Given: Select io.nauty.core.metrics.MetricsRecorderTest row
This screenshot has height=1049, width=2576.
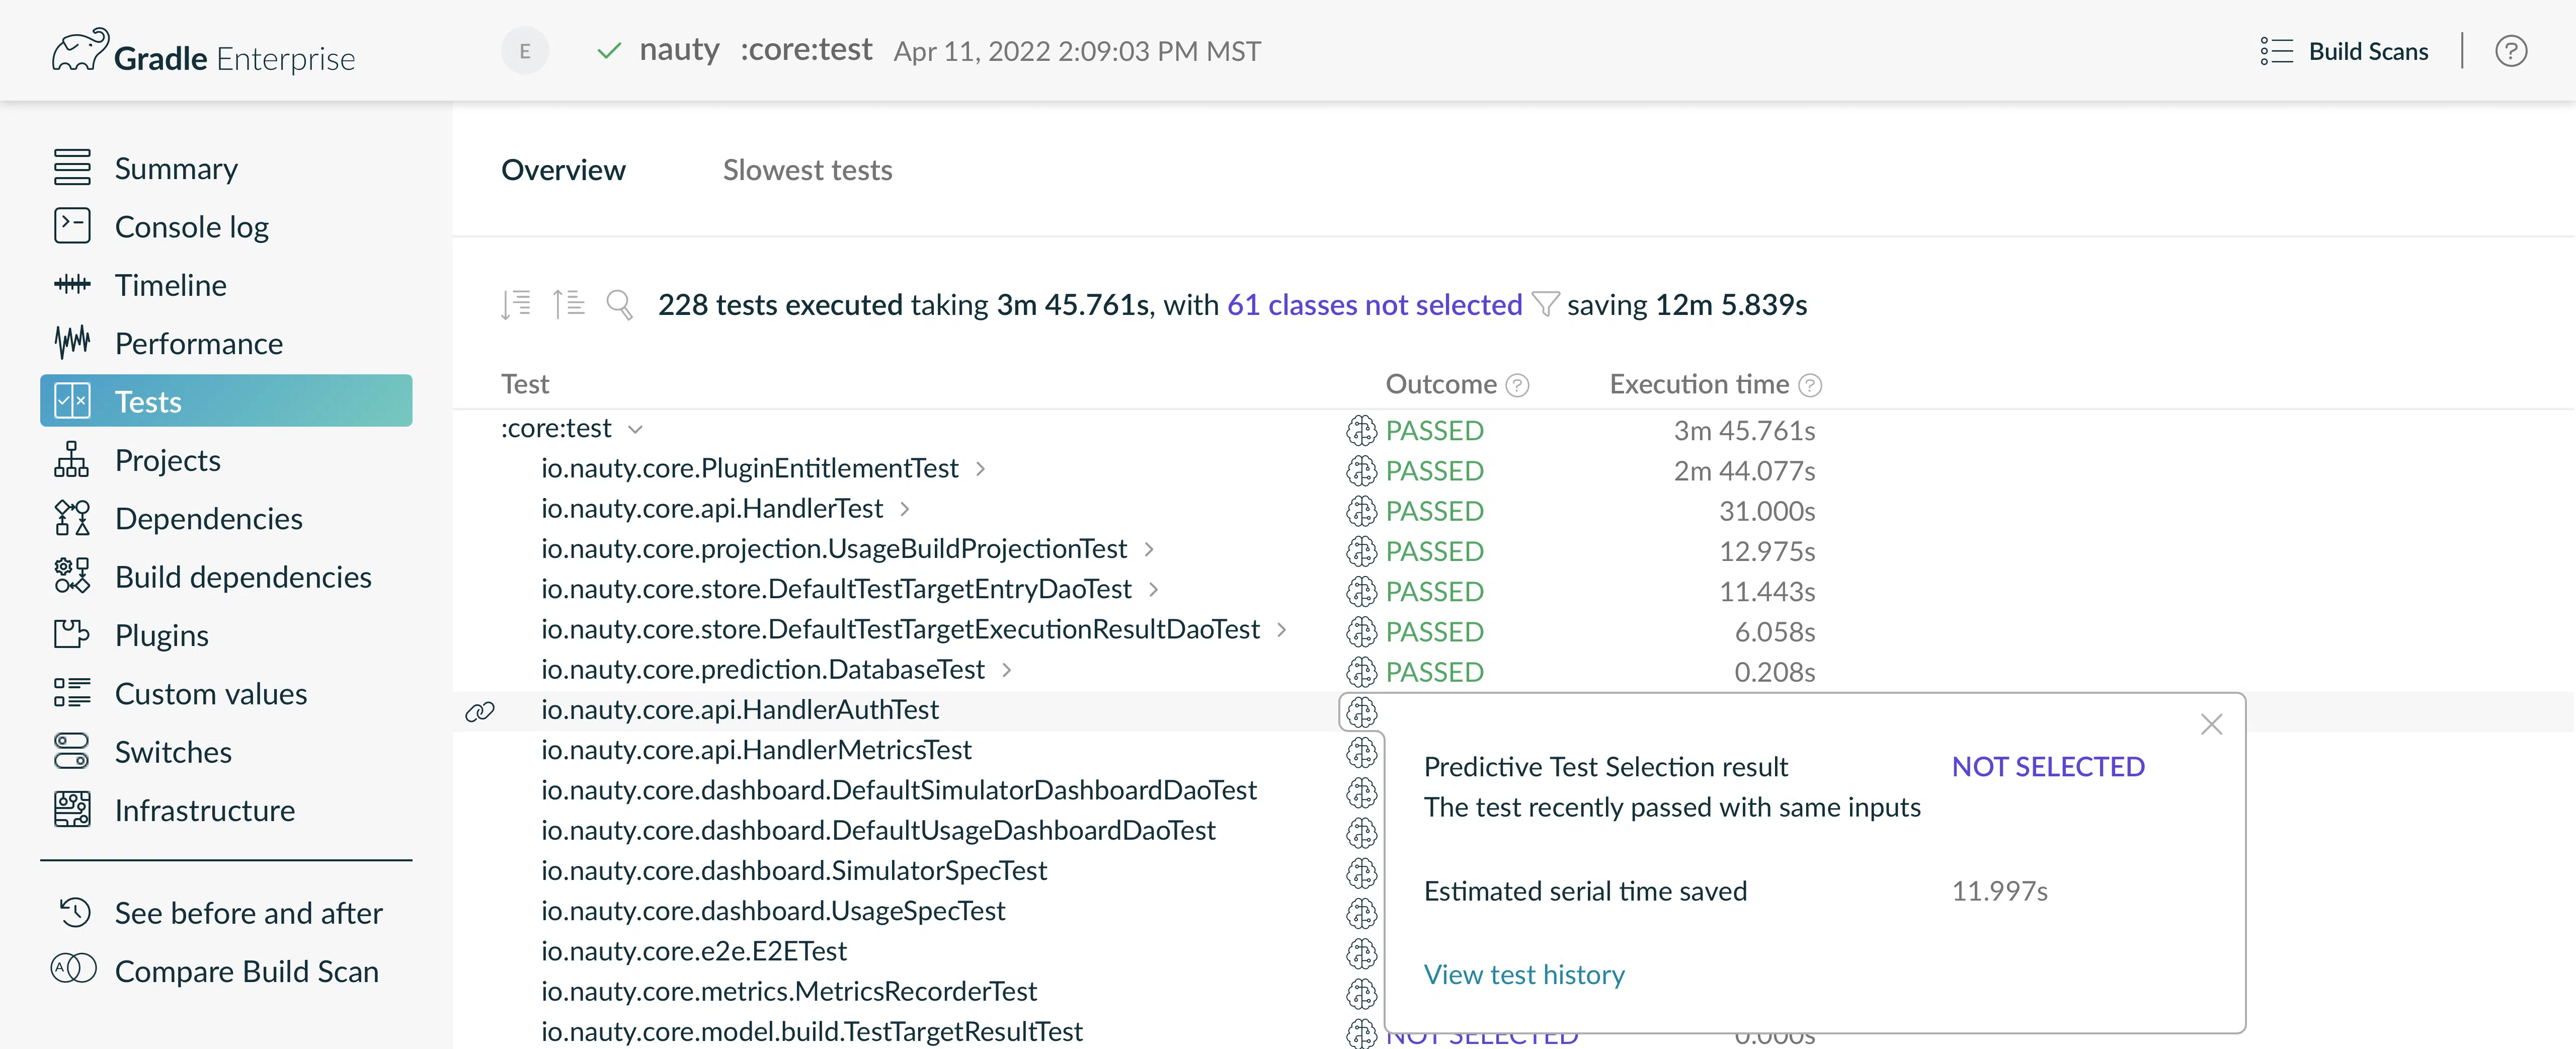Looking at the screenshot, I should [789, 991].
